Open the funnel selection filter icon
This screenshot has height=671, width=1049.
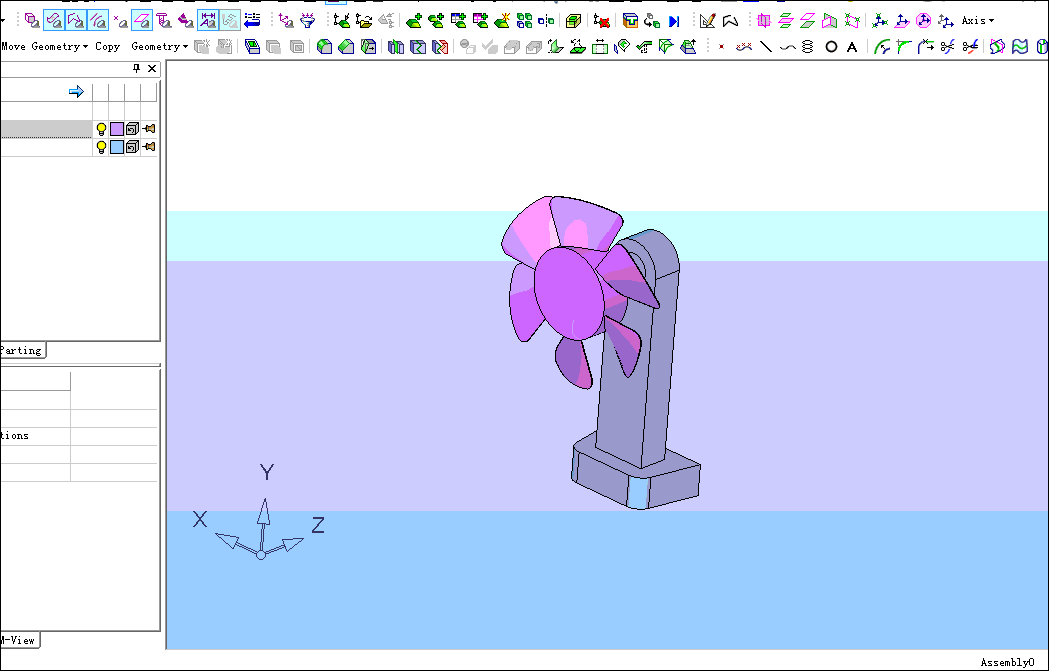(308, 21)
